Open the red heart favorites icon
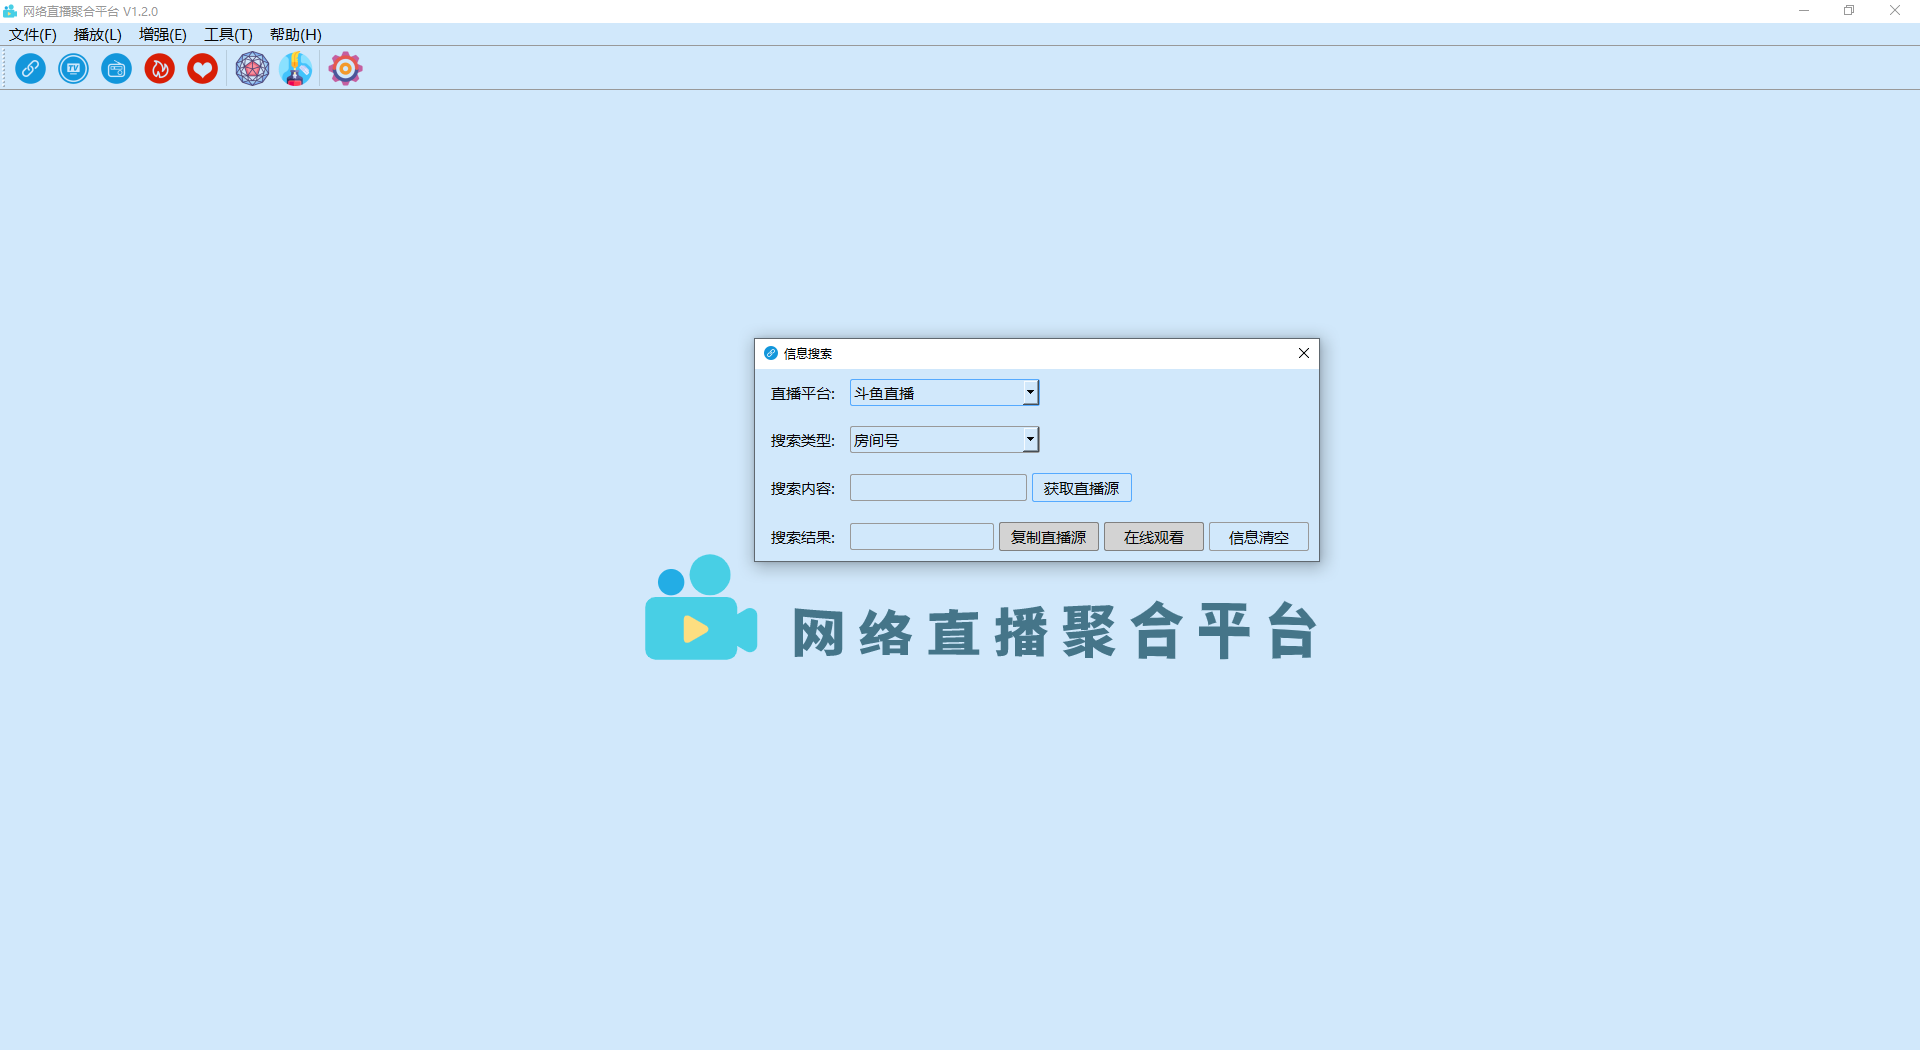This screenshot has height=1050, width=1920. 202,69
